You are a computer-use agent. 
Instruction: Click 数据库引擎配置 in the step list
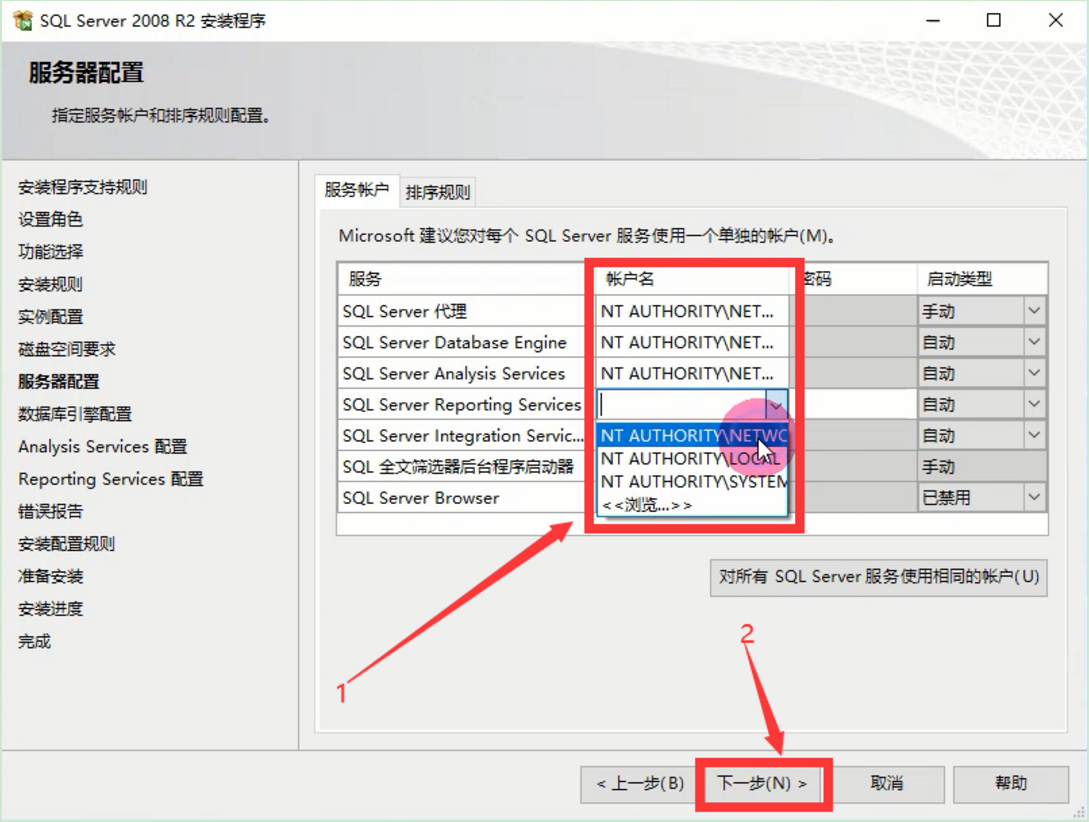(75, 414)
